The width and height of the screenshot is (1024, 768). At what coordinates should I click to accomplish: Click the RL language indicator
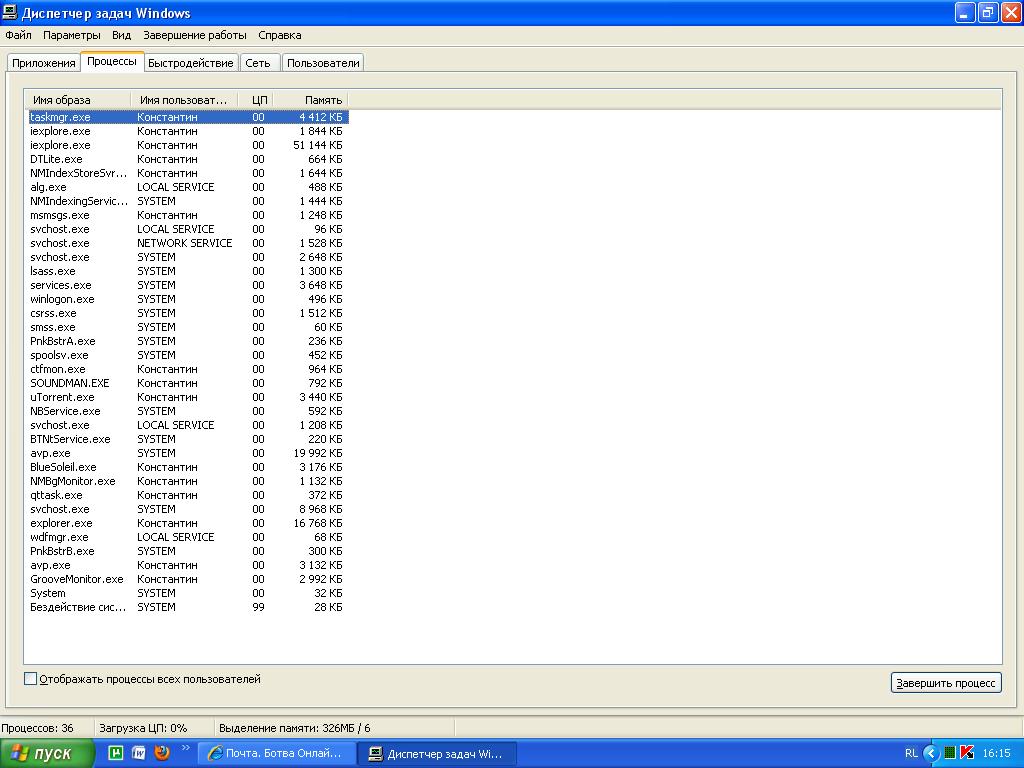tap(911, 753)
